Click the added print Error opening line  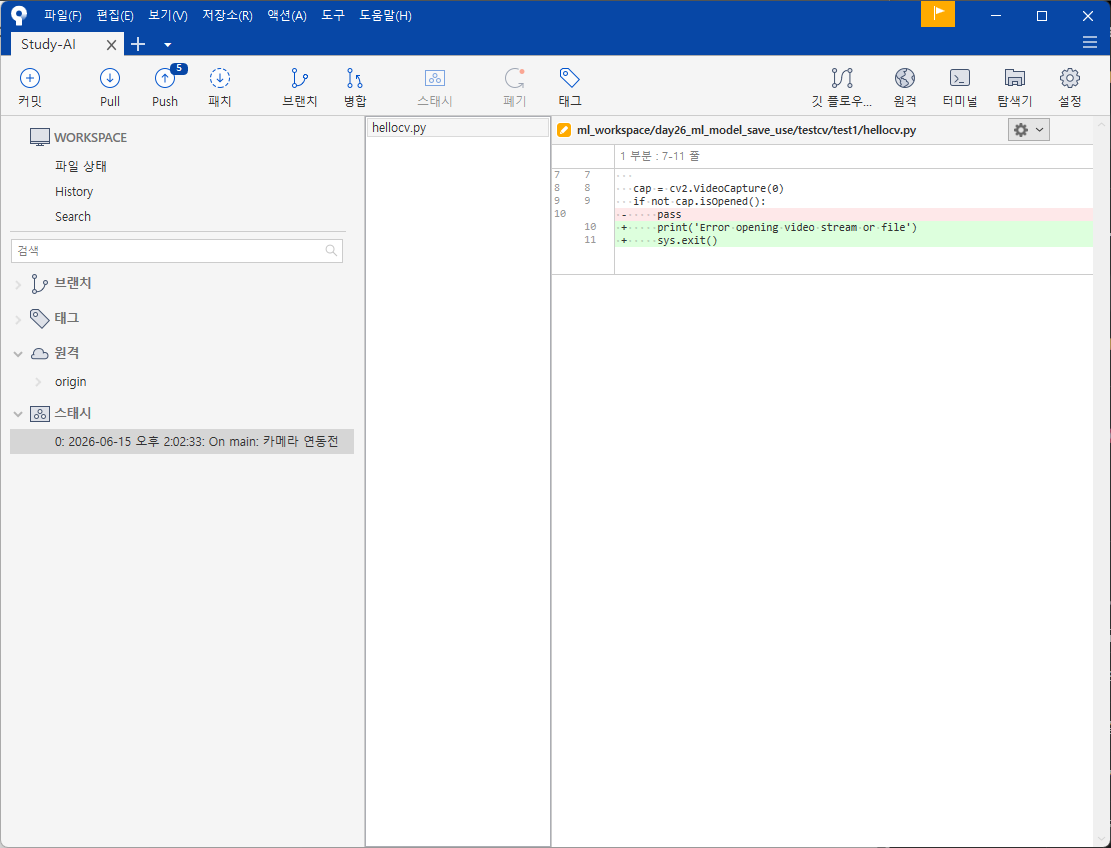[x=853, y=227]
